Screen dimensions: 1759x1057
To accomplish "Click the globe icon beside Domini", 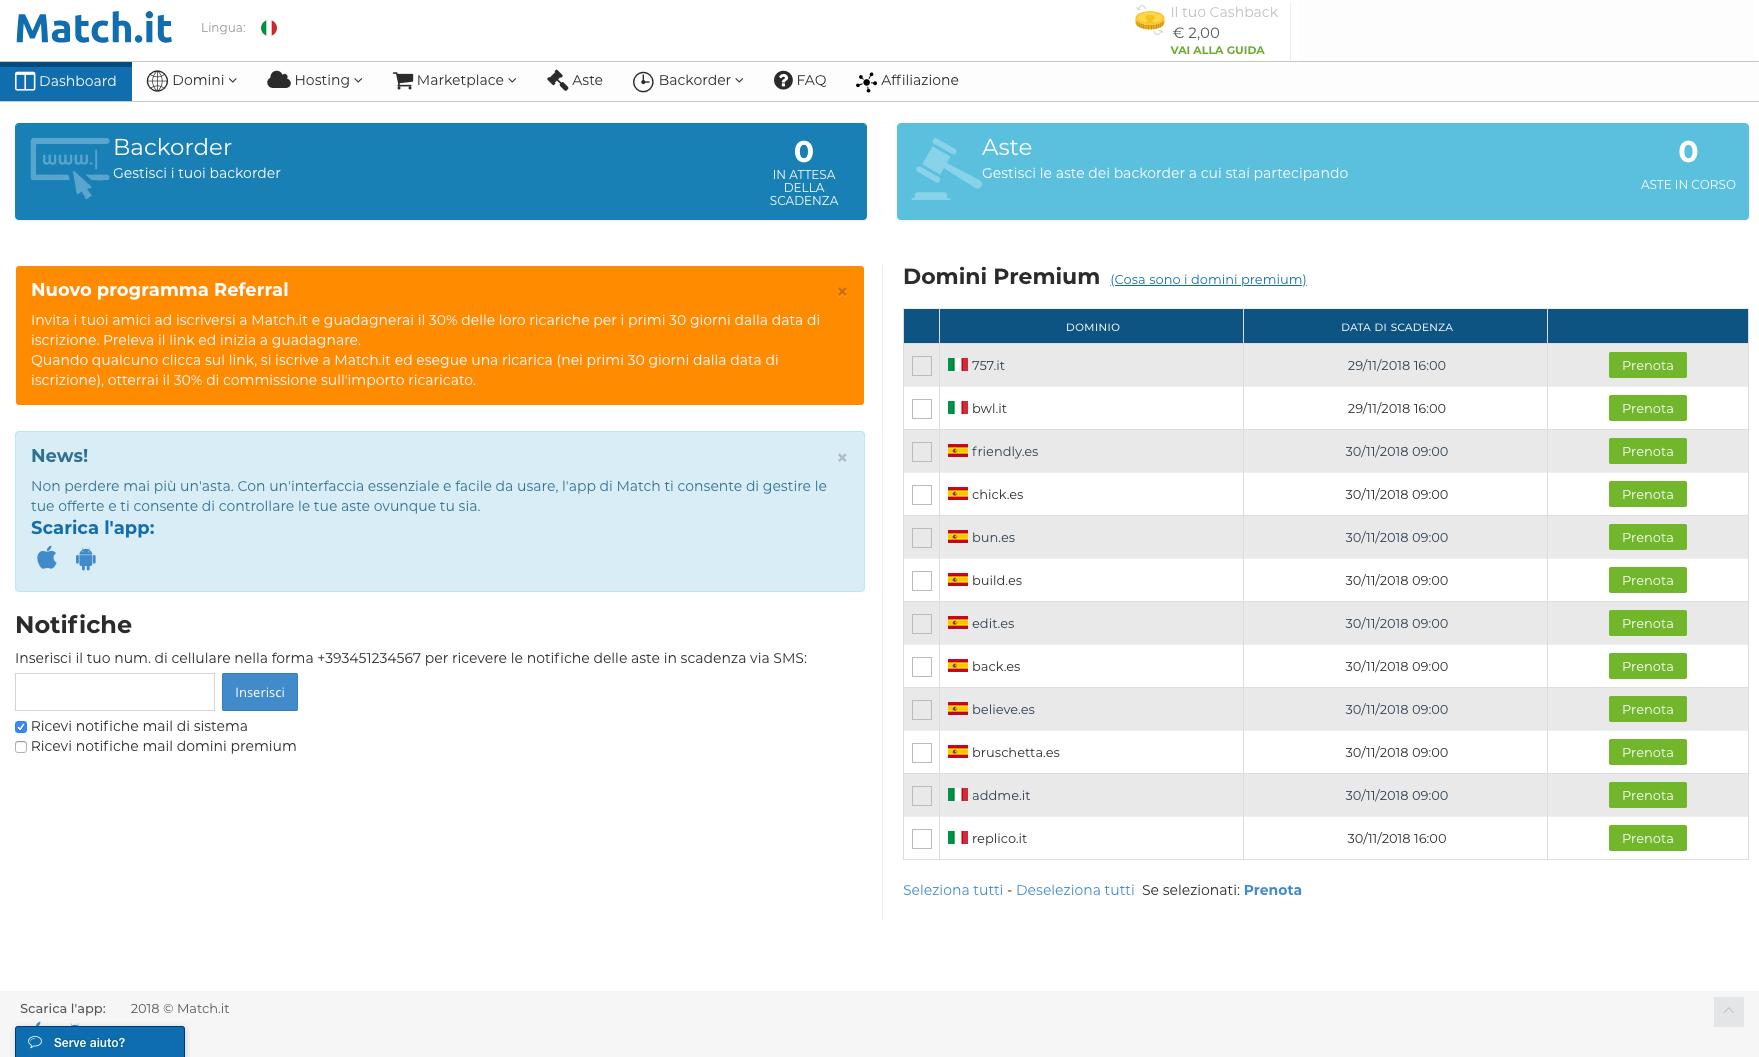I will tap(157, 81).
